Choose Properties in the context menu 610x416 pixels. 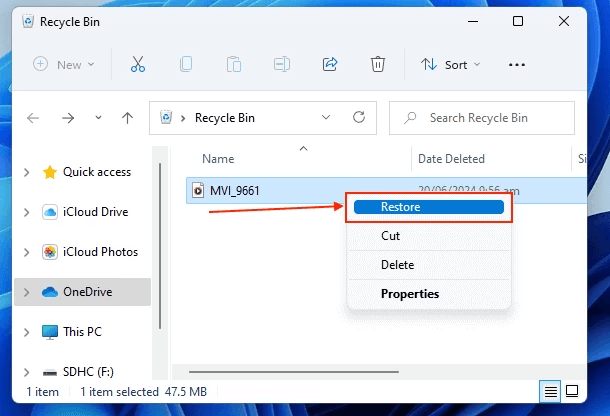(409, 294)
